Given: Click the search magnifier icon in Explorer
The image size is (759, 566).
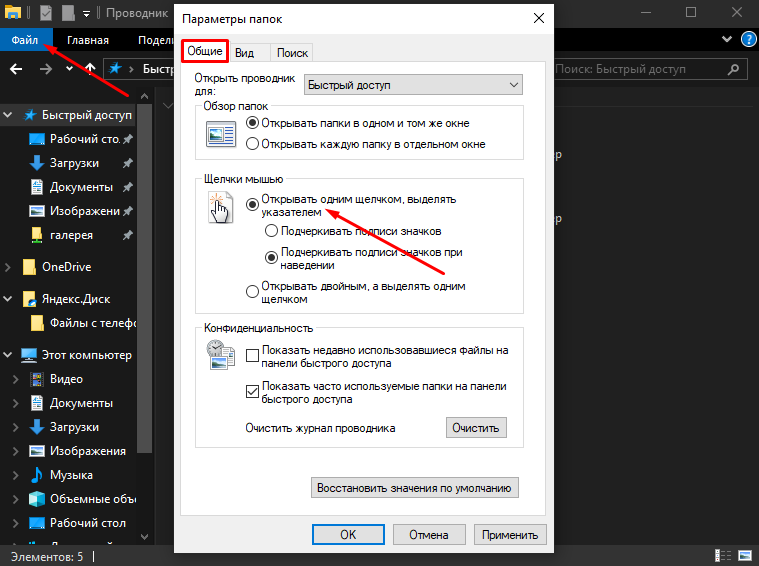Looking at the screenshot, I should coord(733,69).
